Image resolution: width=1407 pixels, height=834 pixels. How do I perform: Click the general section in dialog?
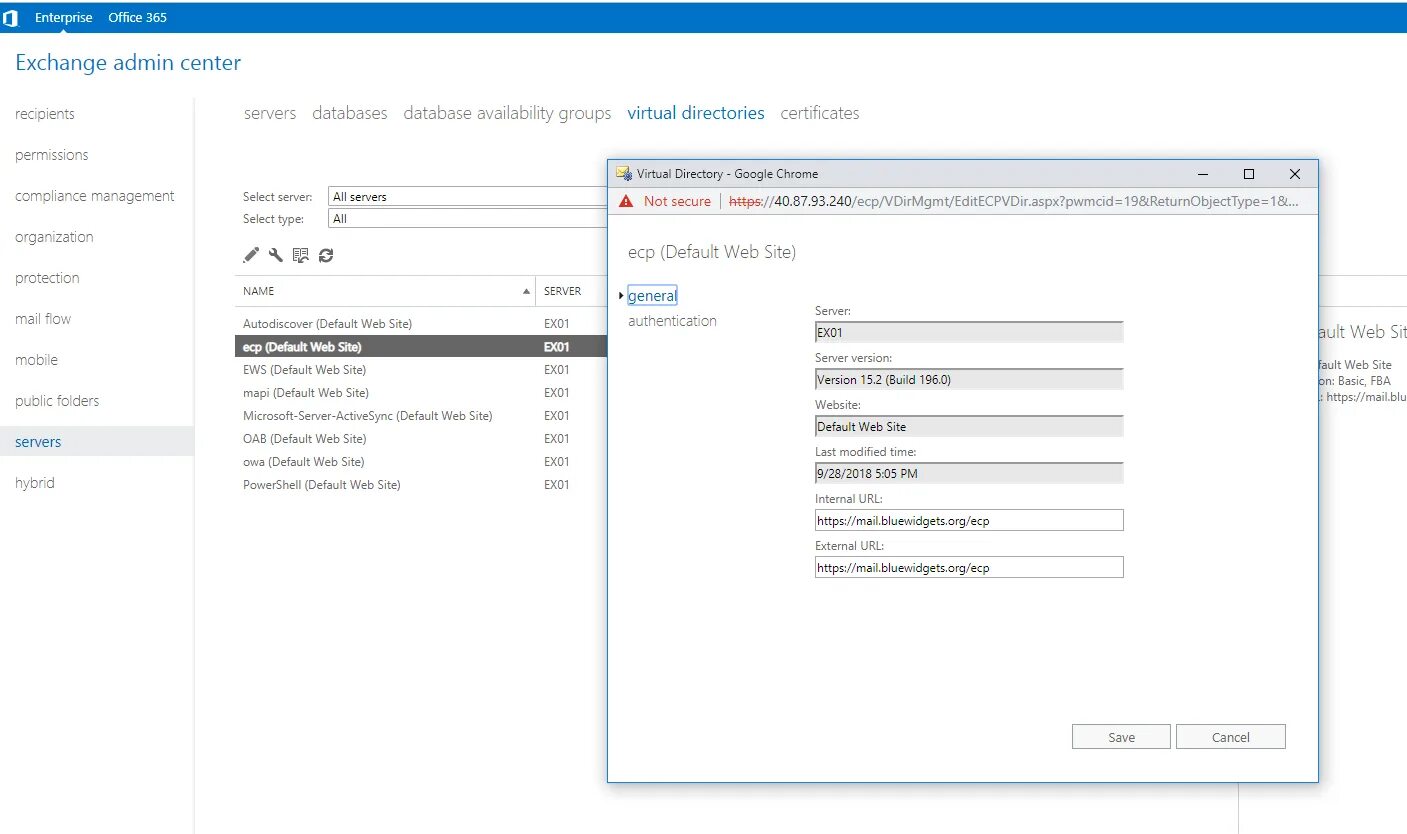pyautogui.click(x=652, y=296)
